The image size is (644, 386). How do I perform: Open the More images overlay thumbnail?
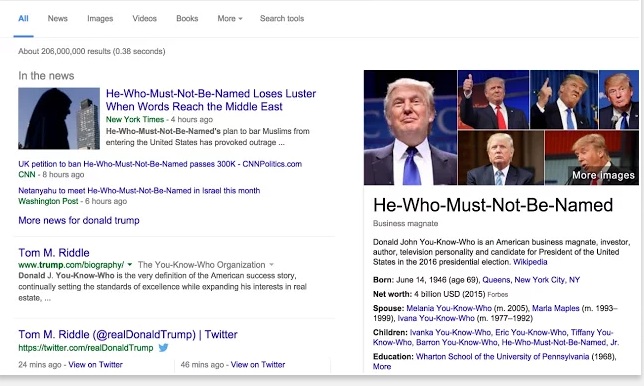click(x=592, y=158)
